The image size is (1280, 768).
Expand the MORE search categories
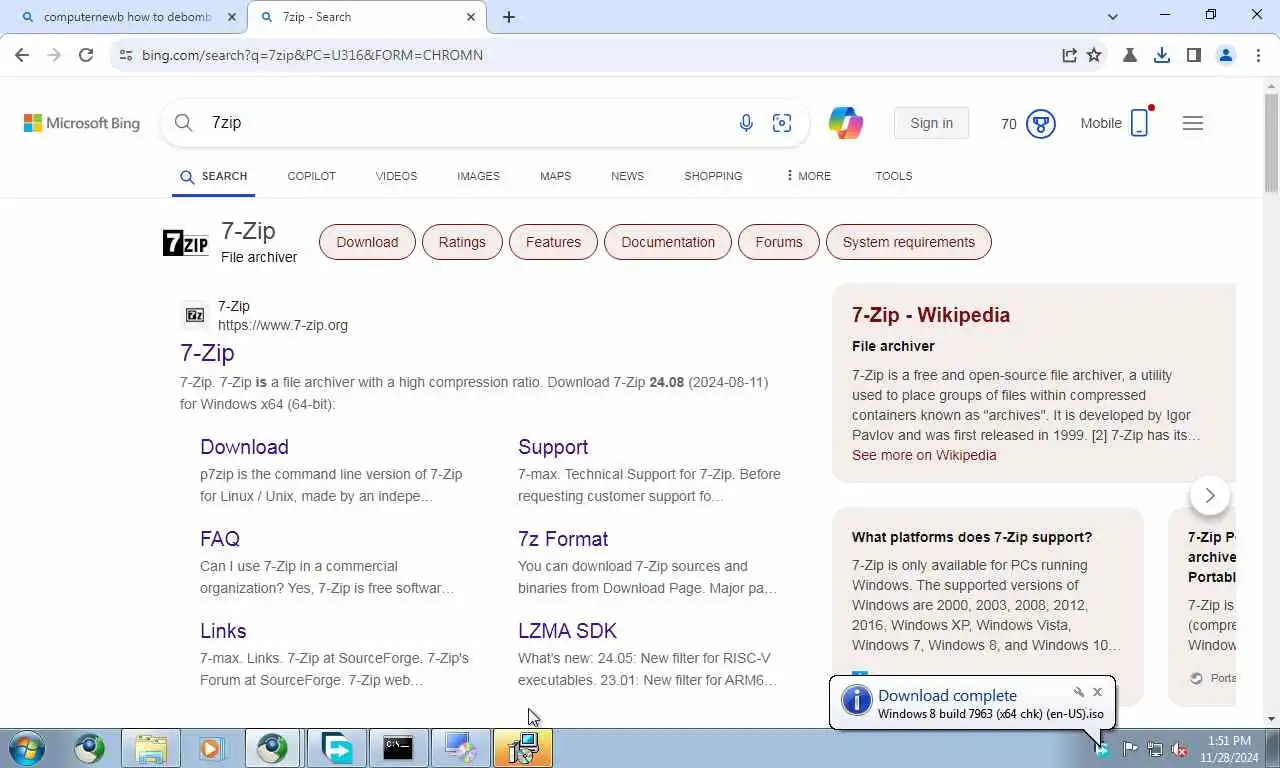point(808,176)
